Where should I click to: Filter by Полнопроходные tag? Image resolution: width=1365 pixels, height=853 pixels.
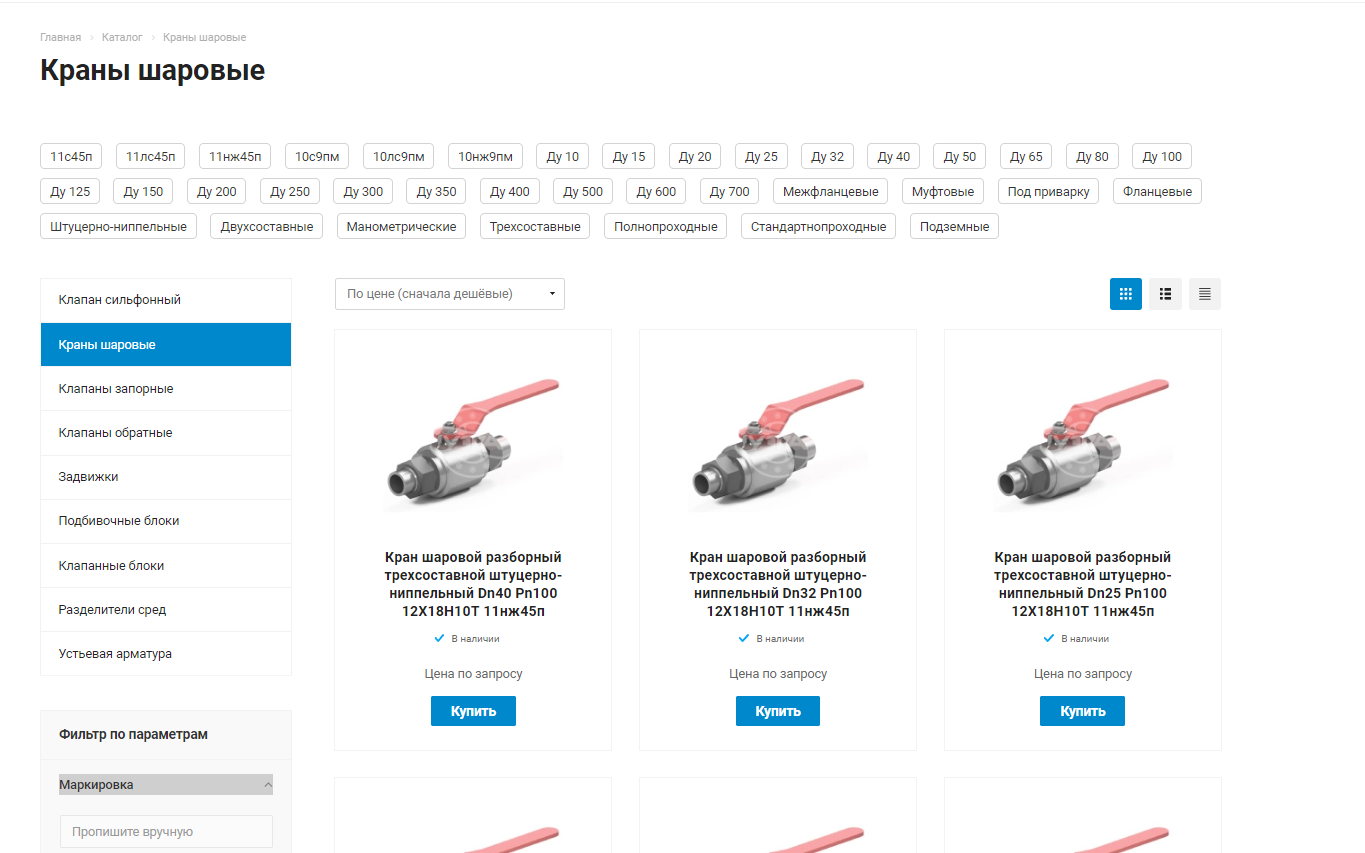(666, 226)
